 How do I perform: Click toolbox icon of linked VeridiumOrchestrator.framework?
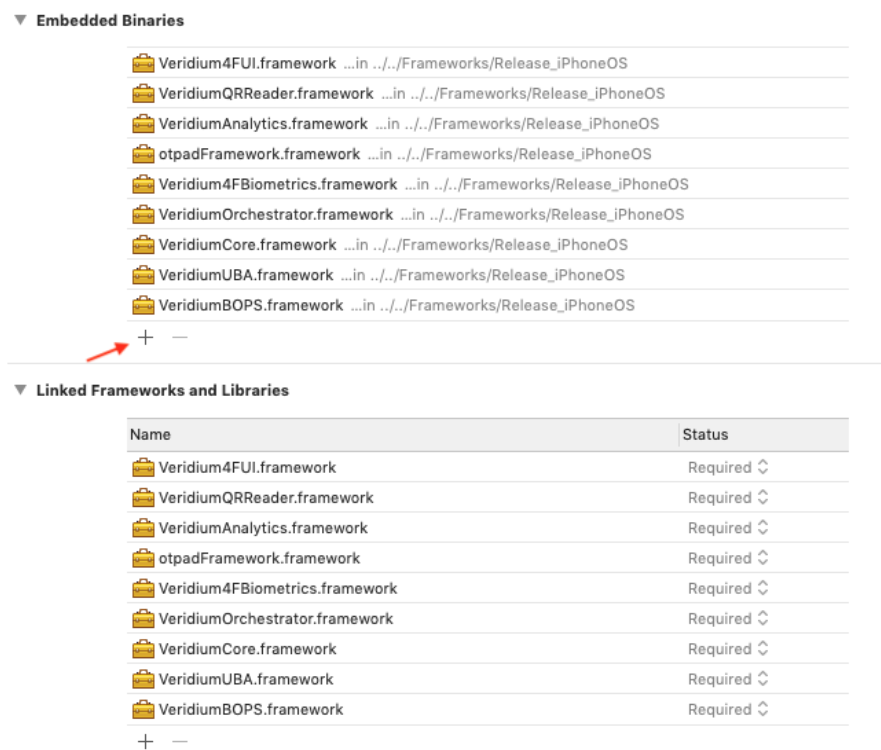(143, 619)
